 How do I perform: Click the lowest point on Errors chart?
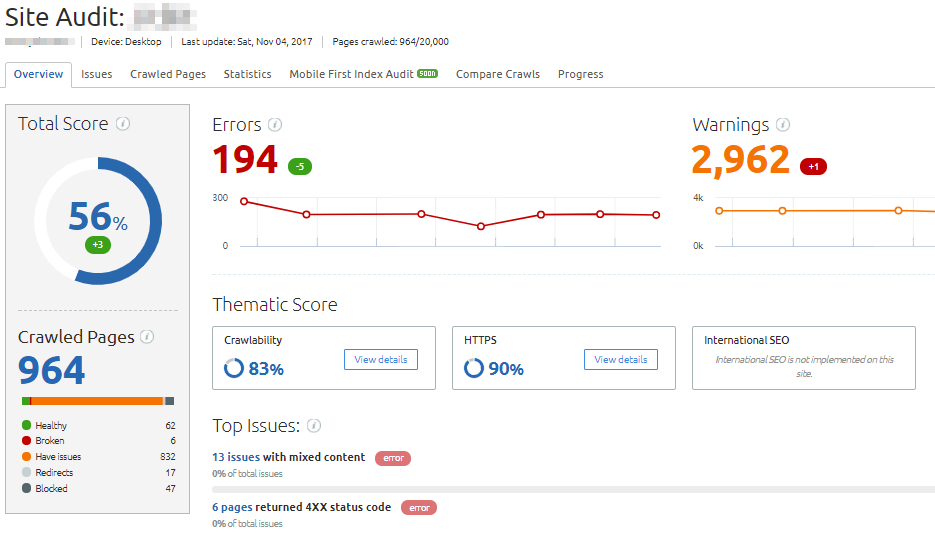[481, 226]
